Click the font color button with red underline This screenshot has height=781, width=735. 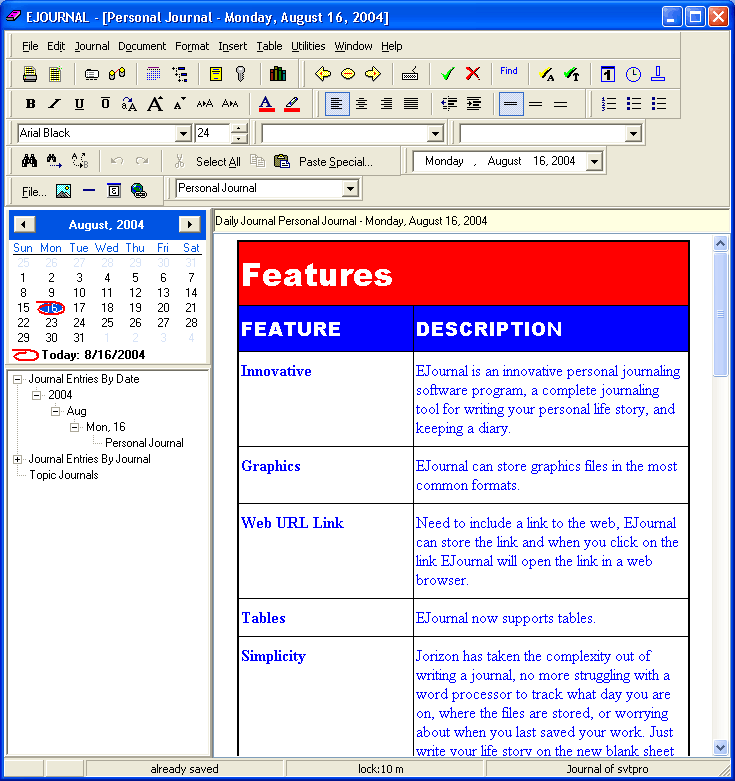click(x=266, y=104)
